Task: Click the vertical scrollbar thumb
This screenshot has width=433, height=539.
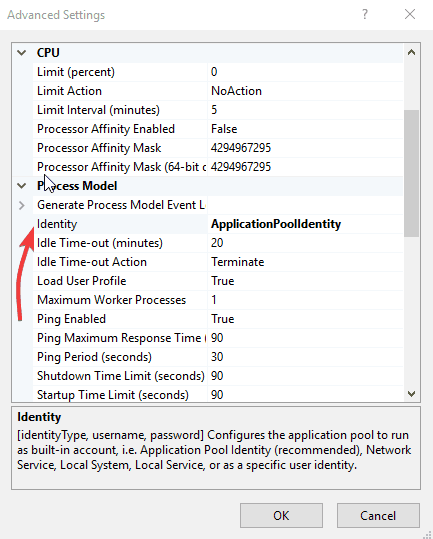Action: point(411,173)
